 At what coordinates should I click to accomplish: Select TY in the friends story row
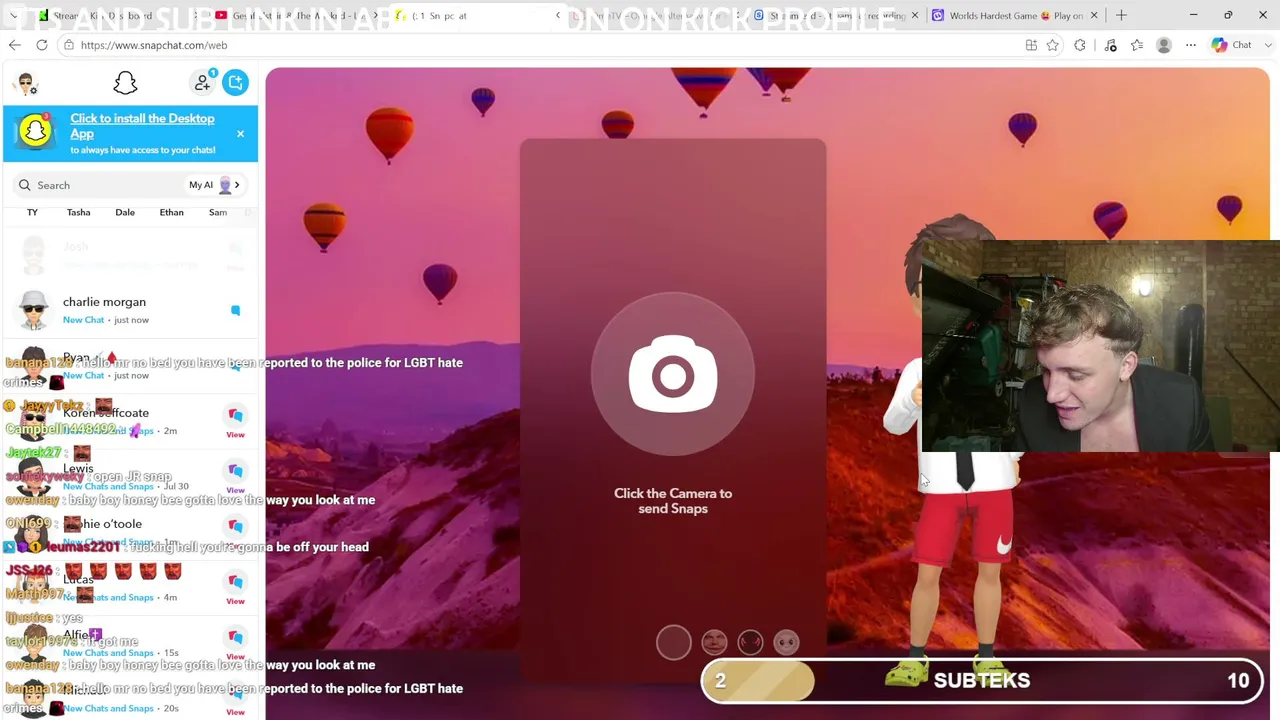click(32, 212)
